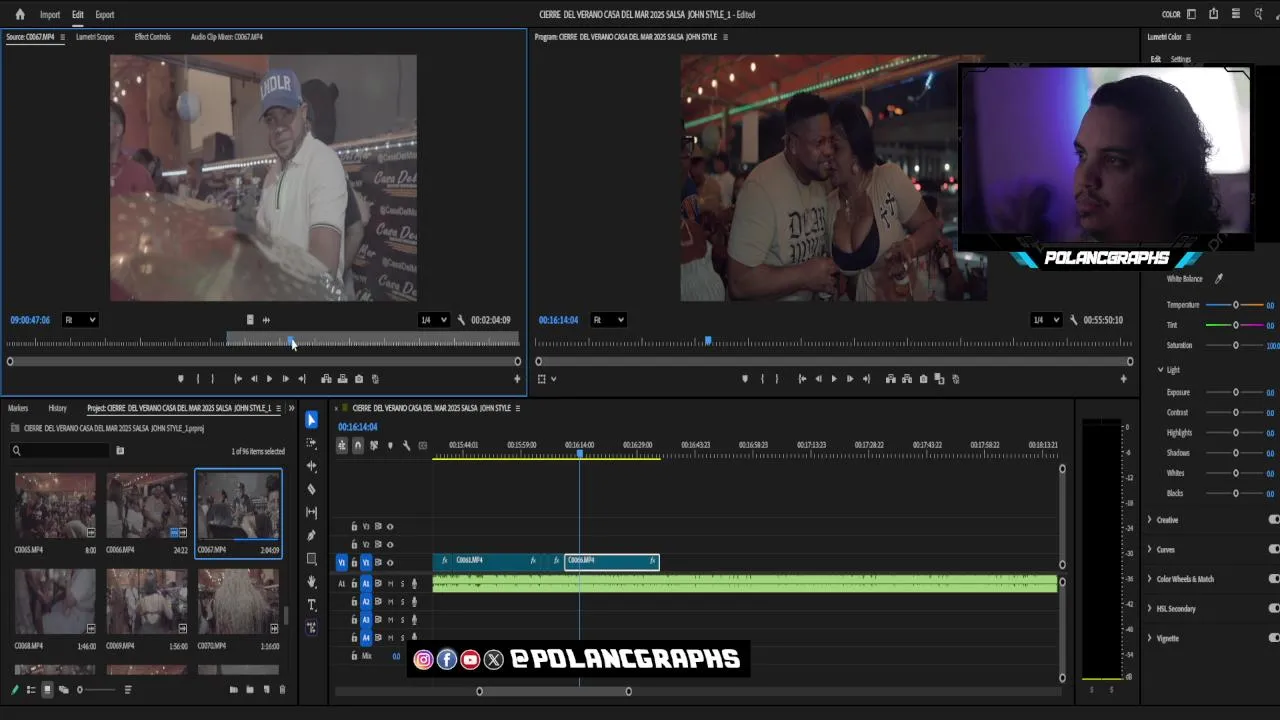
Task: Open Source Monitor zoom level Fit dropdown
Action: pos(79,320)
